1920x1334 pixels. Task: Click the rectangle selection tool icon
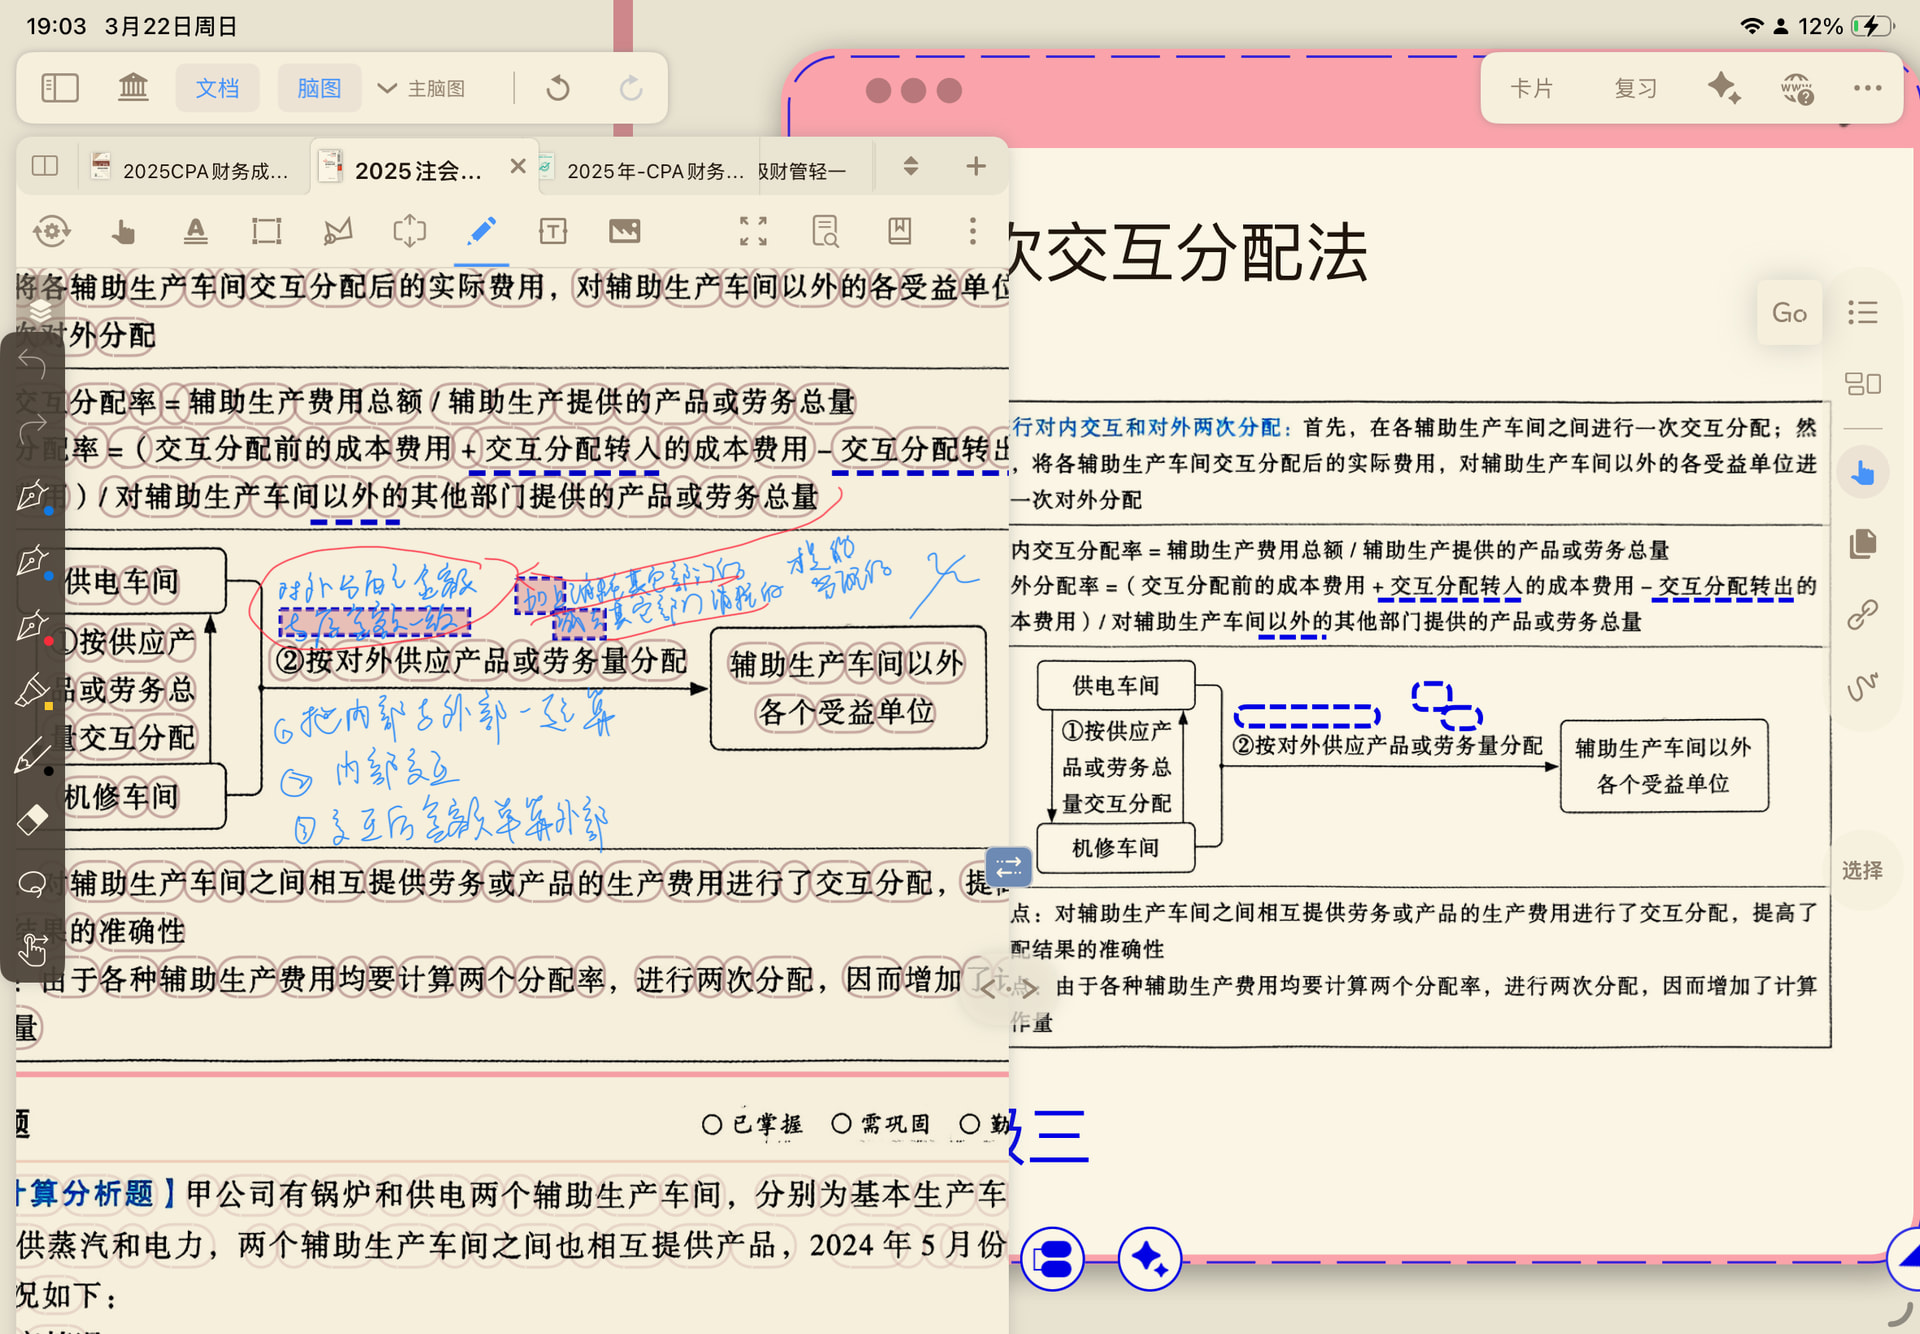[266, 232]
